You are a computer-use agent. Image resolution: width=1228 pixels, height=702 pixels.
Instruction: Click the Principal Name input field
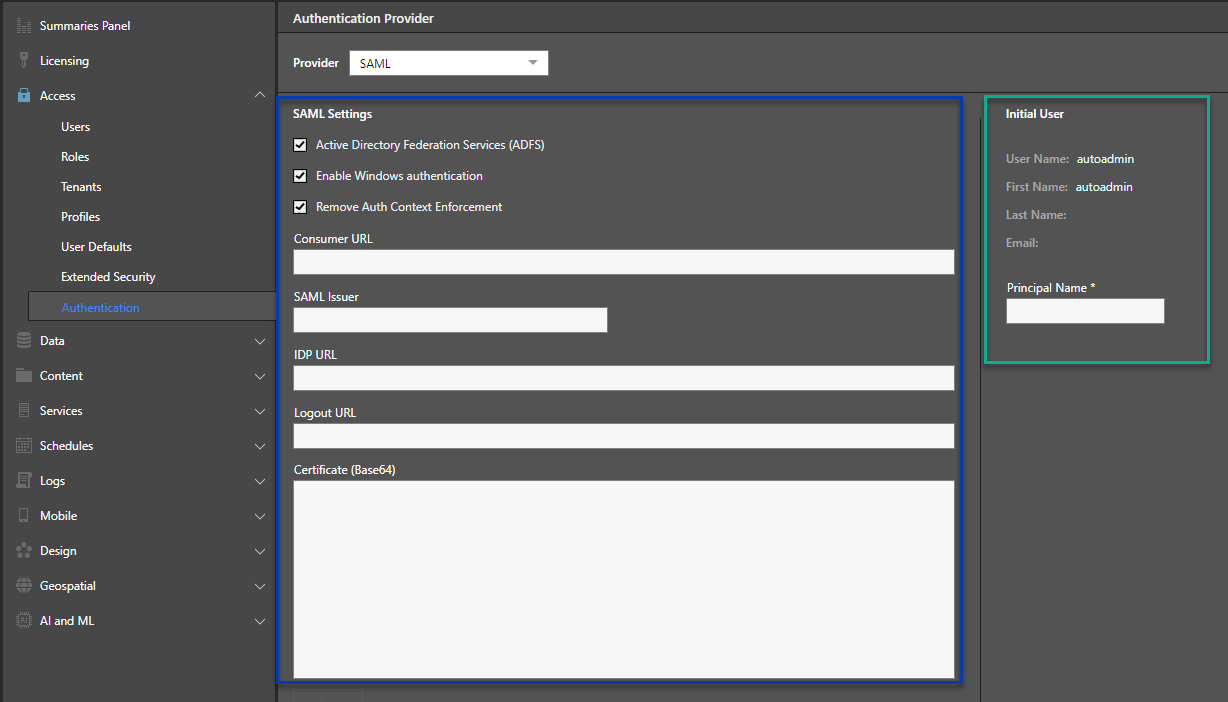(1084, 310)
